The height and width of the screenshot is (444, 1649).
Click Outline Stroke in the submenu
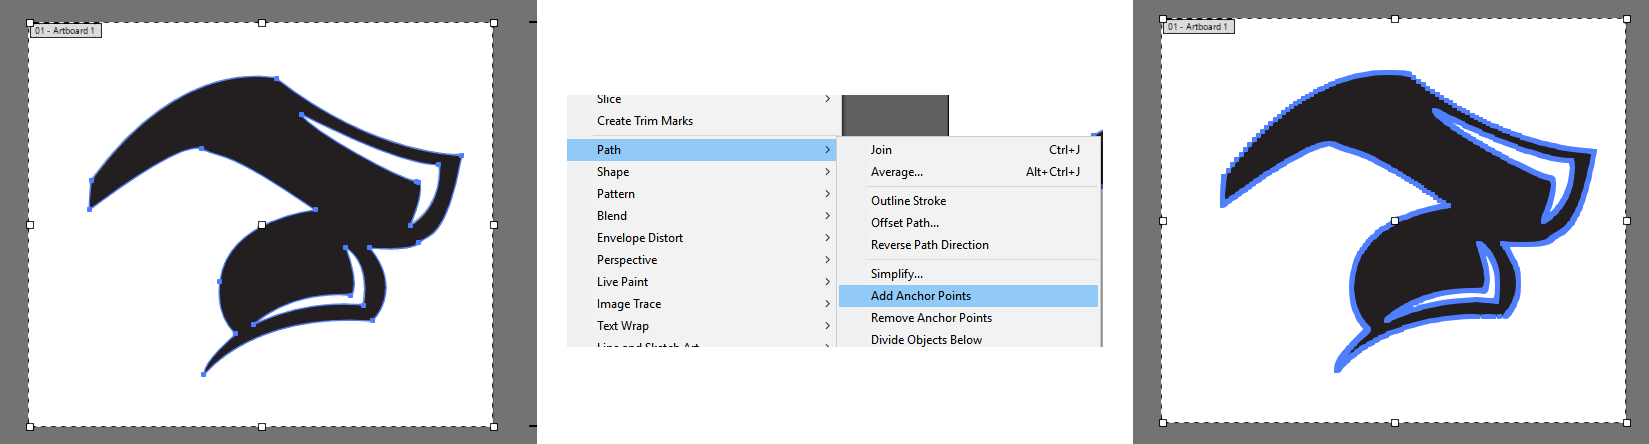pos(908,201)
